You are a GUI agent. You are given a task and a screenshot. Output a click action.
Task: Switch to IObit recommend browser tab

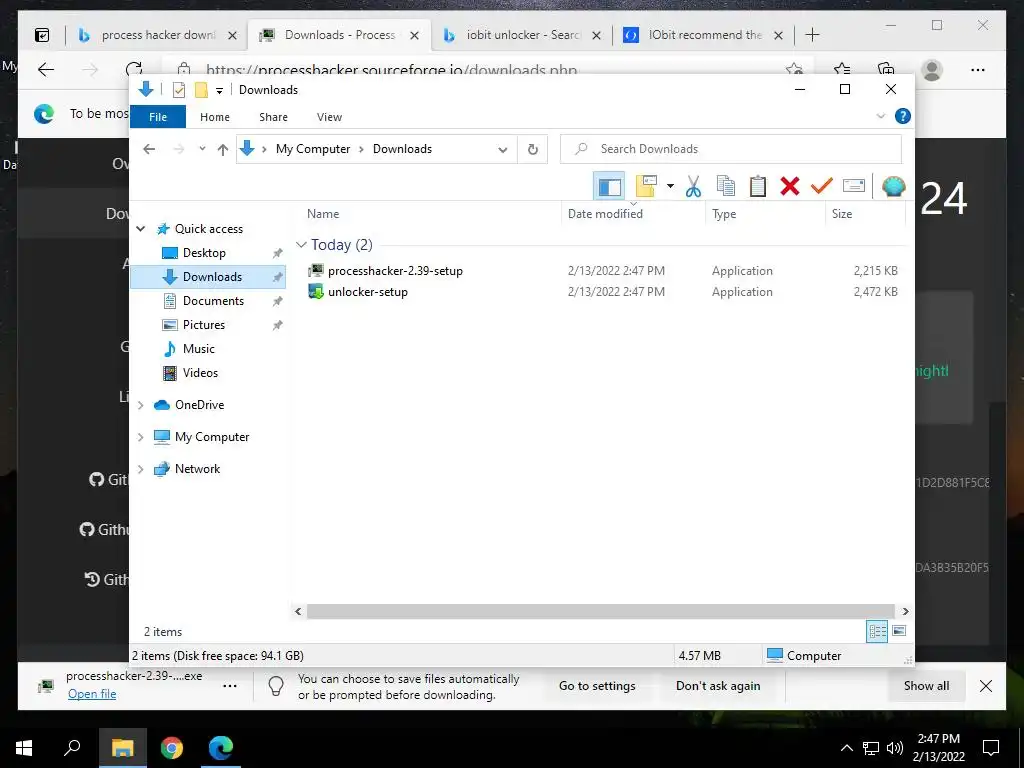pos(703,35)
